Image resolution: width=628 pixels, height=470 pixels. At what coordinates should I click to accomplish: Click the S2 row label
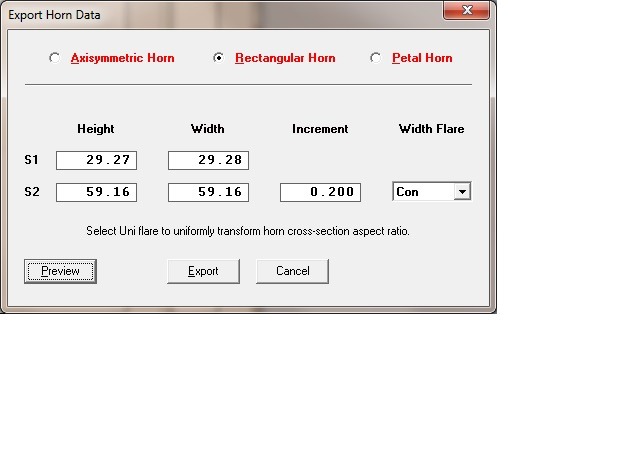(32, 192)
